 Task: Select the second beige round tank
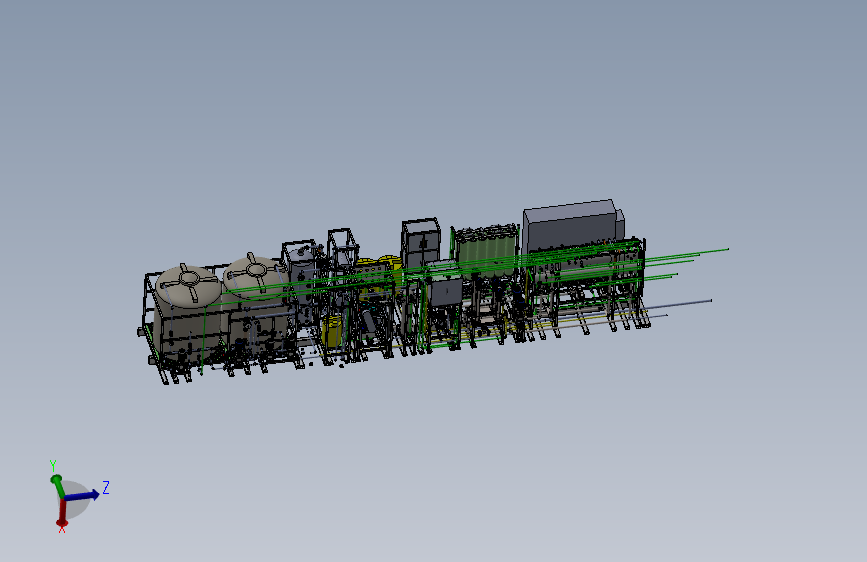255,304
